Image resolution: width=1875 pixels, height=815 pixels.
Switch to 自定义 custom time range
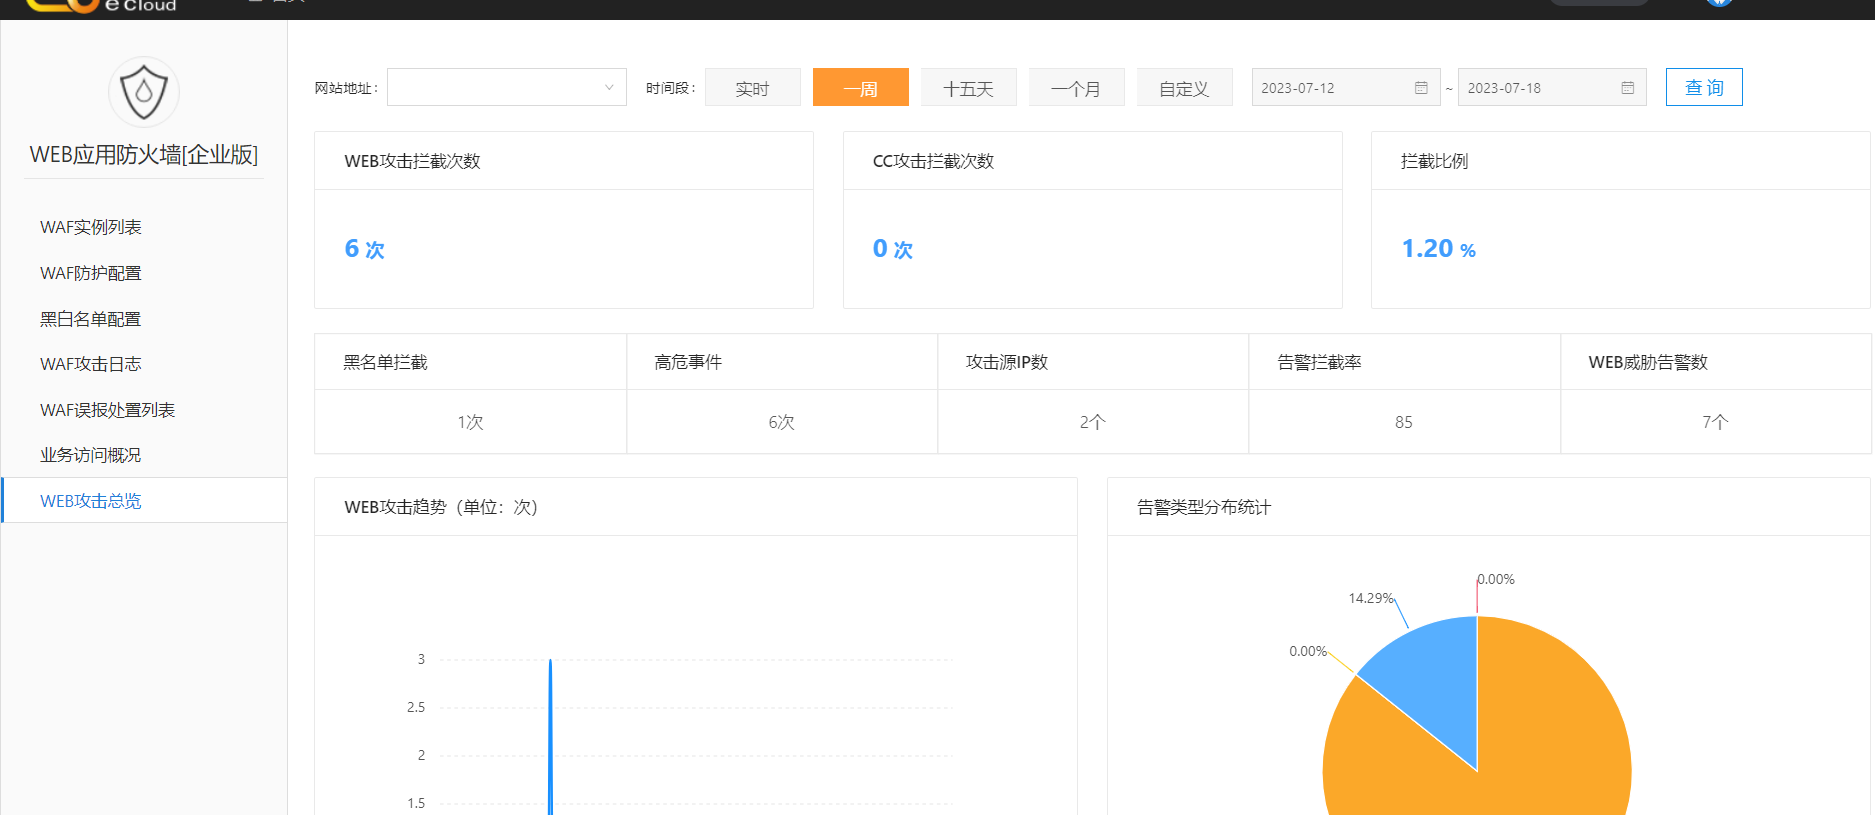tap(1184, 88)
